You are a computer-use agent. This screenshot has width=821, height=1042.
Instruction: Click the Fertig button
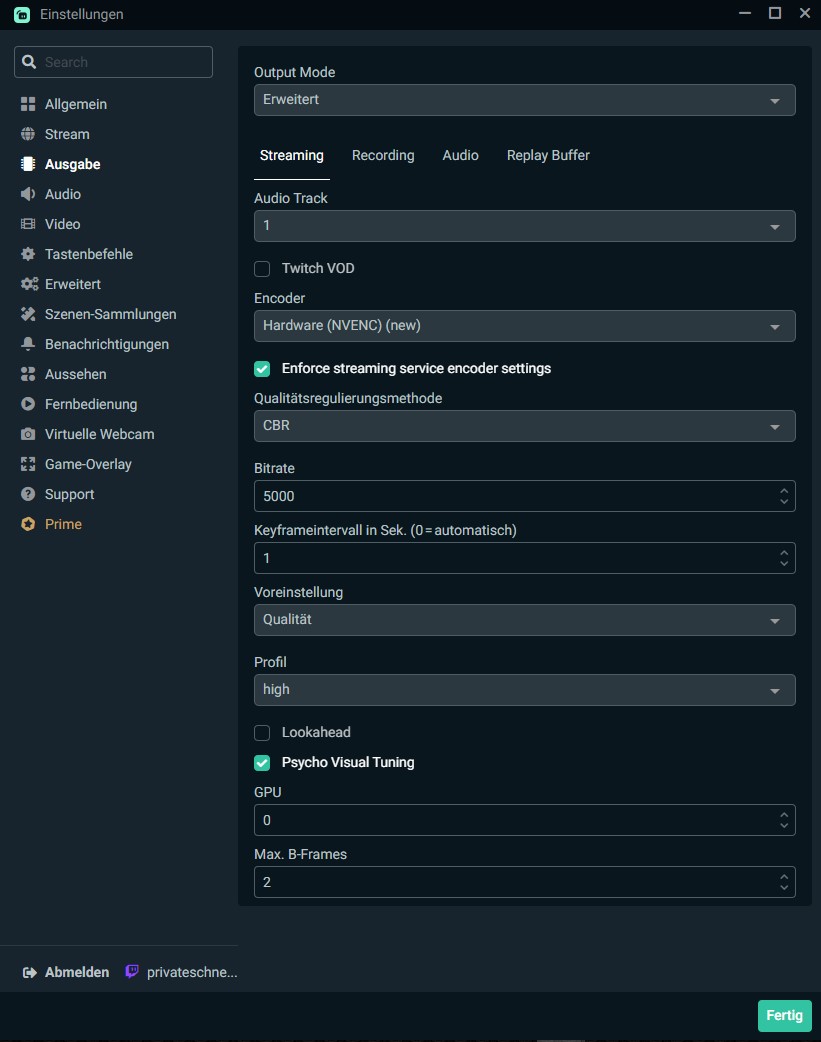[784, 1015]
